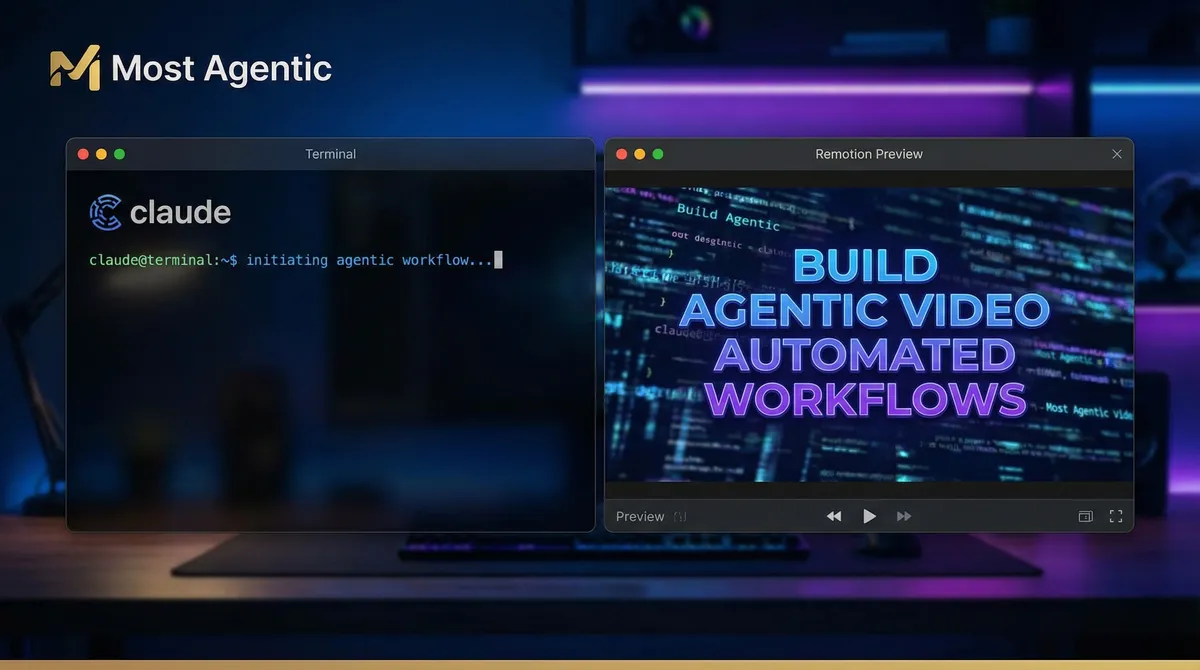Viewport: 1200px width, 670px height.
Task: Close Remotion Preview with the X button
Action: point(1117,154)
